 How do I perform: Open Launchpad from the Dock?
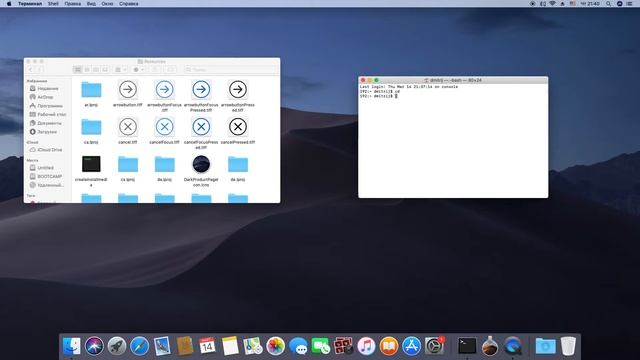point(117,346)
